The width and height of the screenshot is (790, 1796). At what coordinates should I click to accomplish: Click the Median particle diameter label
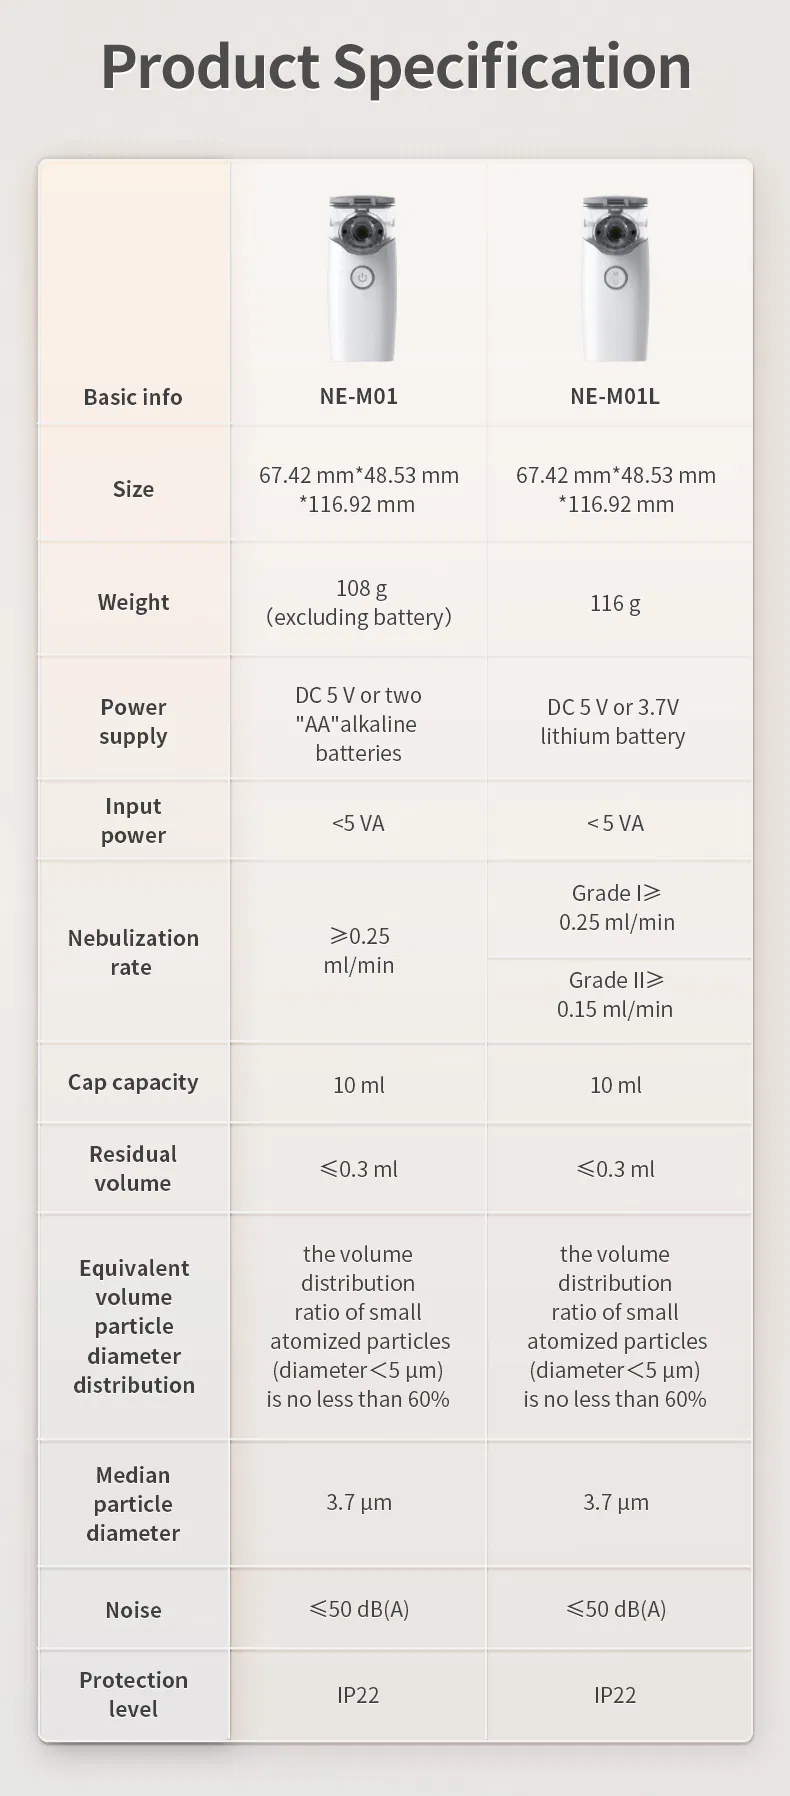tap(133, 1503)
